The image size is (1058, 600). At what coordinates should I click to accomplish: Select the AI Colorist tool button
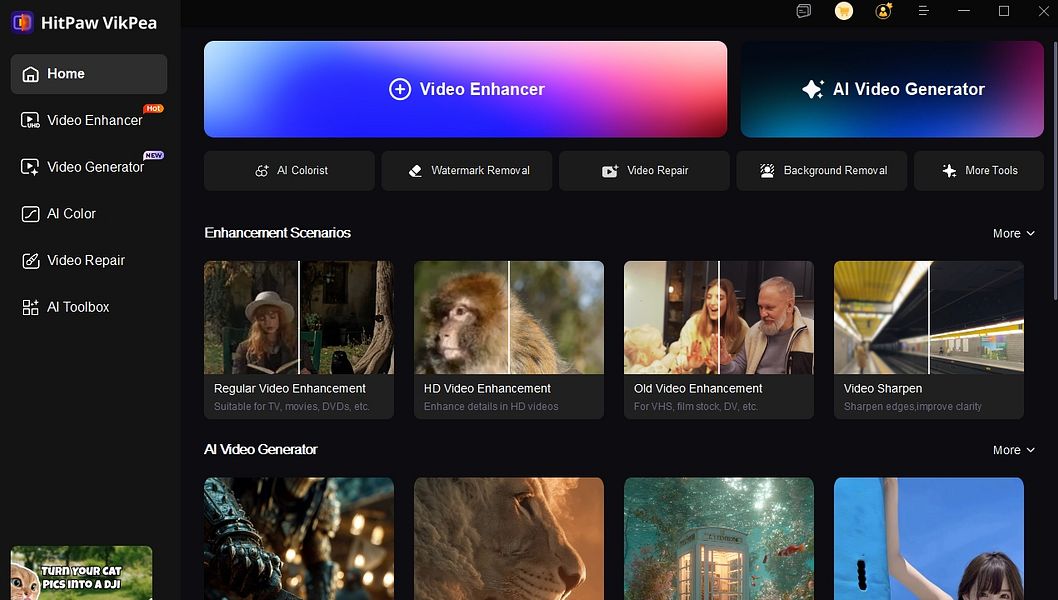[x=289, y=171]
